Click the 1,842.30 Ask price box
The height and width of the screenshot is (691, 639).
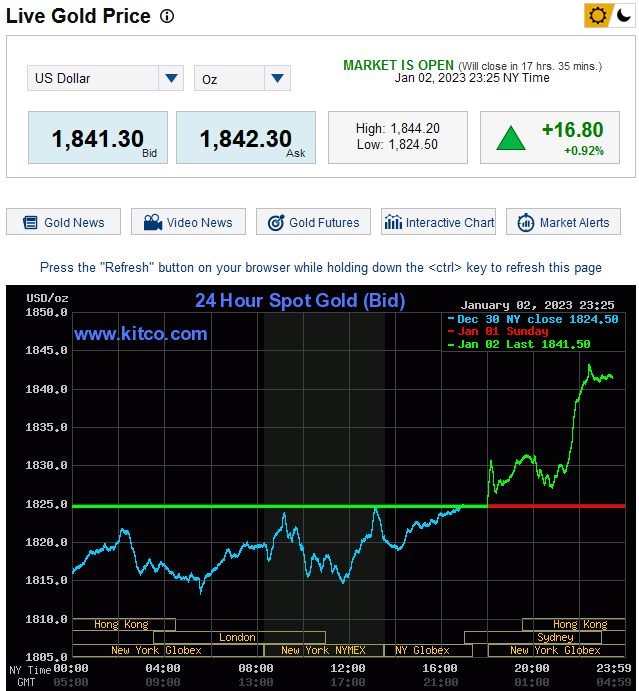tap(246, 137)
